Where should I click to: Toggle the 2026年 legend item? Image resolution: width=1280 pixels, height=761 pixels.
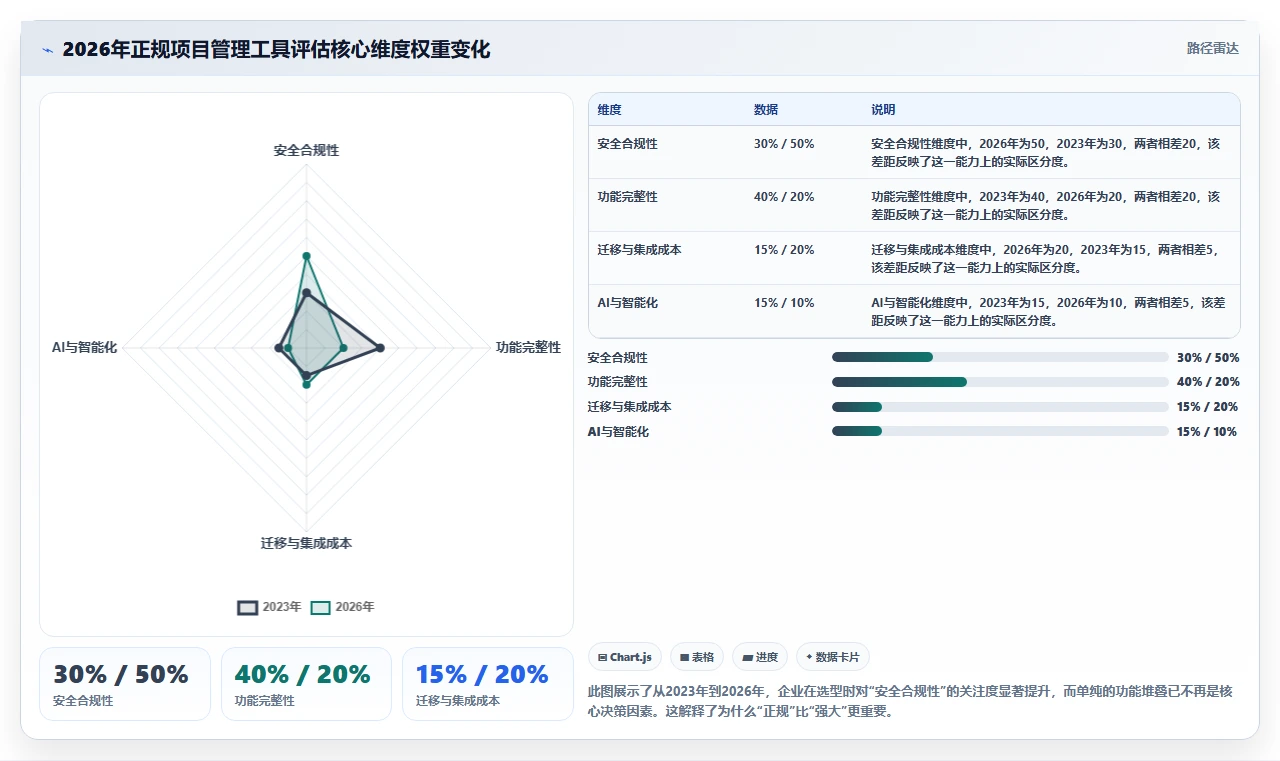[343, 607]
